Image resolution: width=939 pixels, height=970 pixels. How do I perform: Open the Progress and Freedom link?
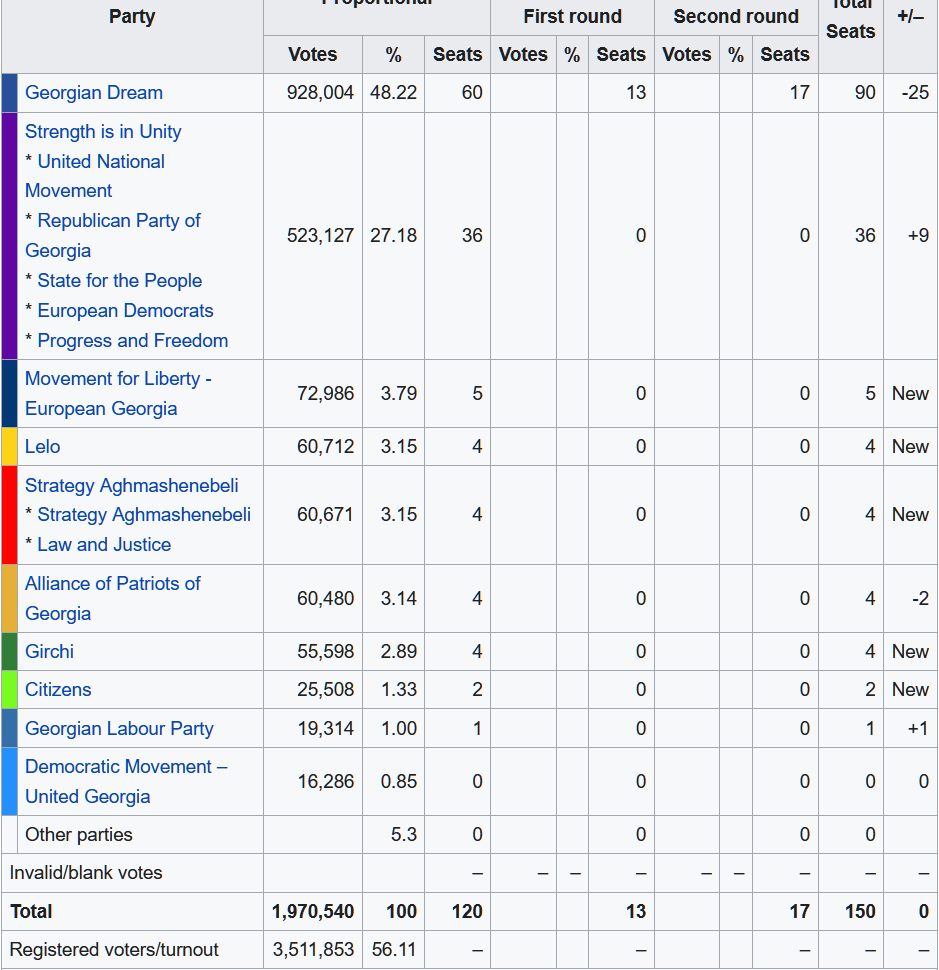click(132, 341)
